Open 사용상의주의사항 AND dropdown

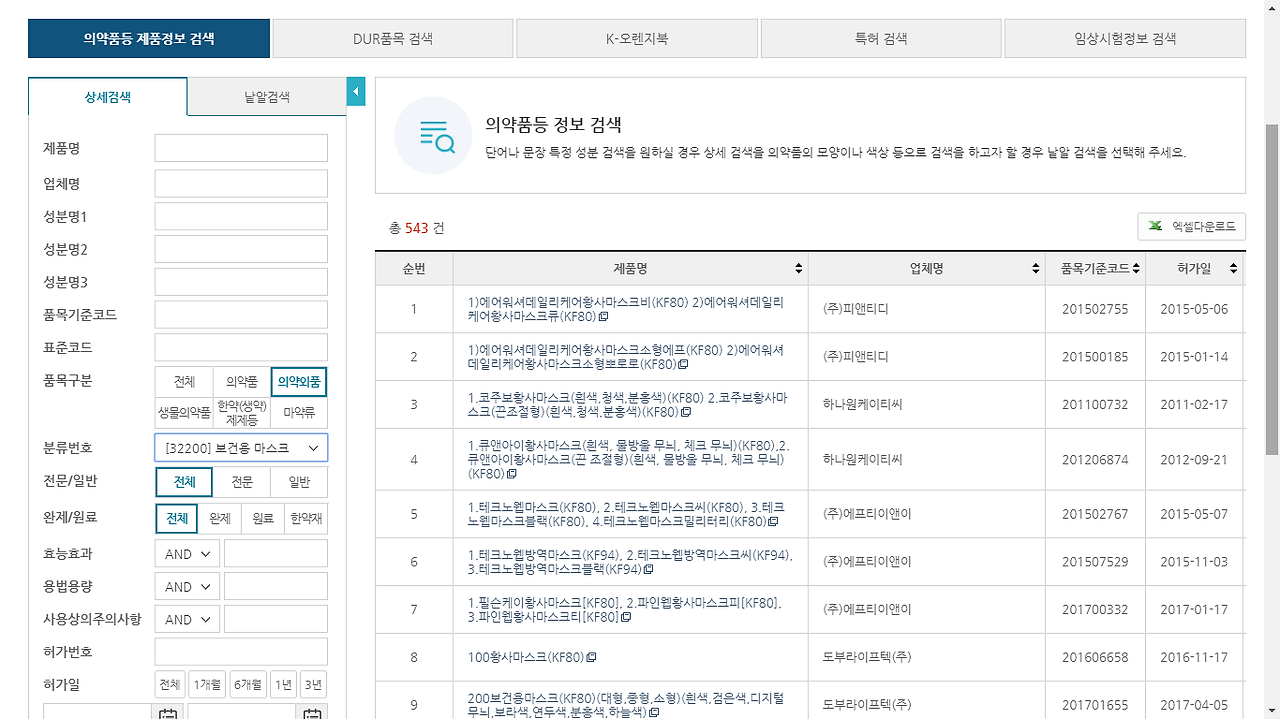187,620
